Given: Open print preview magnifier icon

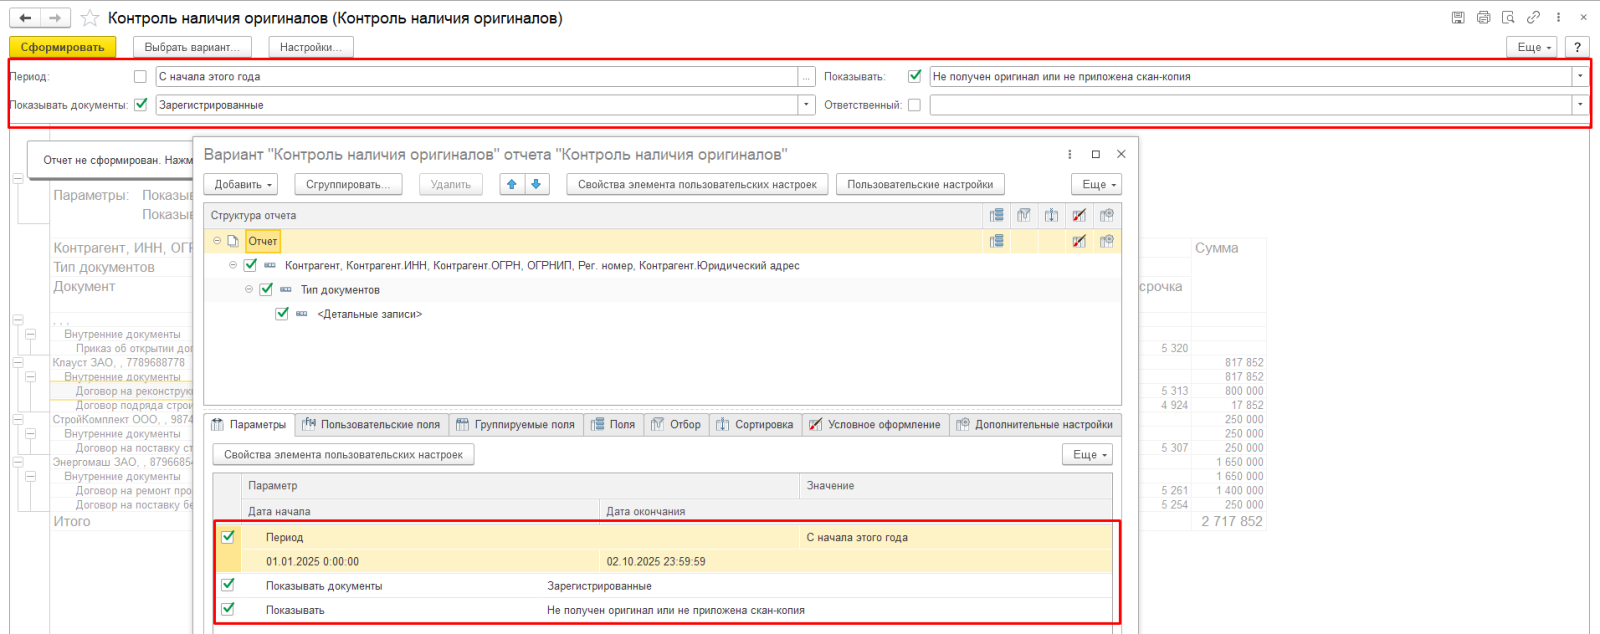Looking at the screenshot, I should pos(1508,18).
